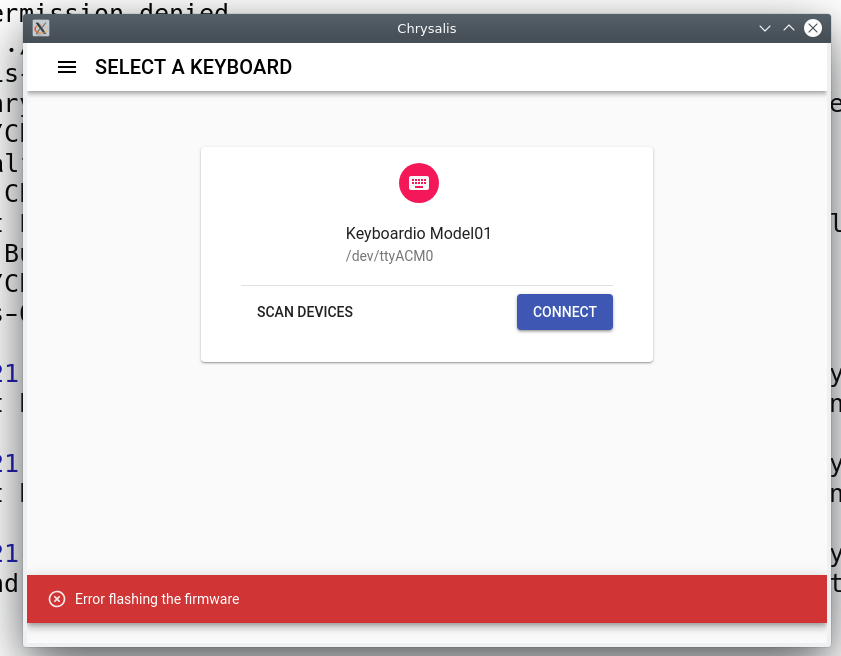Click the error X icon in red banner
This screenshot has height=656, width=841.
point(57,599)
